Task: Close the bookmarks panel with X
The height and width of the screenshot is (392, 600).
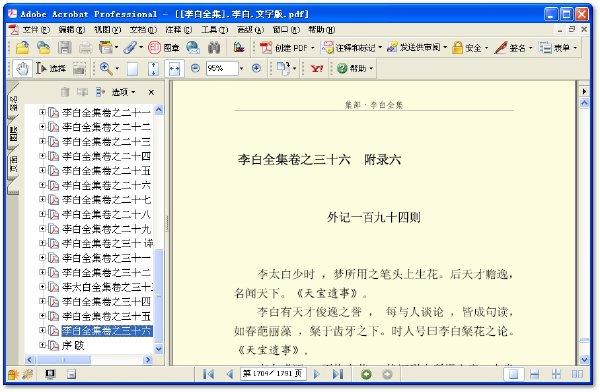Action: coord(151,92)
